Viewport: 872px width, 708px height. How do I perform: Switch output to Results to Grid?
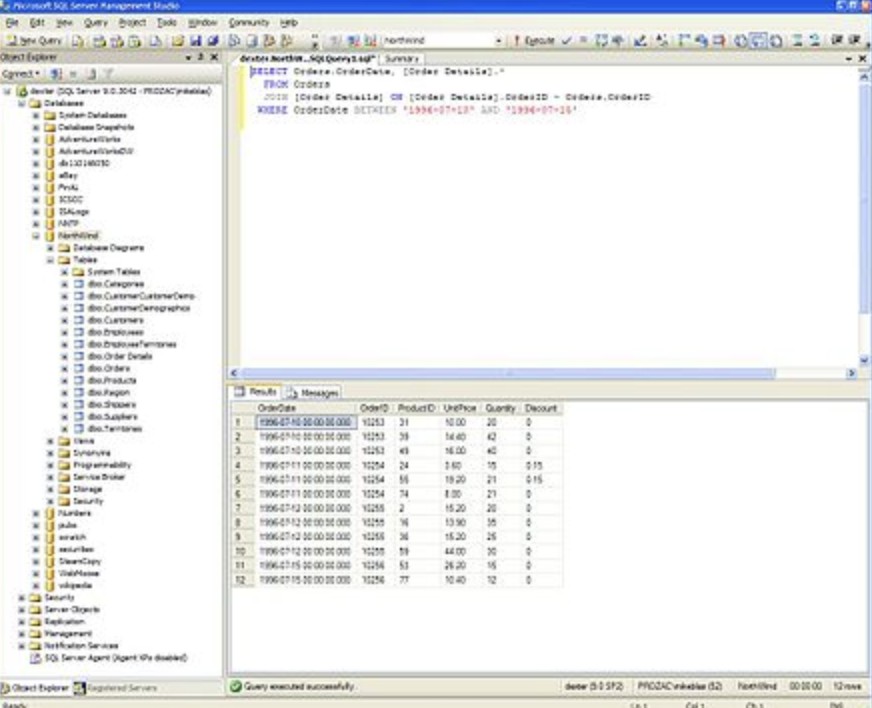click(758, 40)
